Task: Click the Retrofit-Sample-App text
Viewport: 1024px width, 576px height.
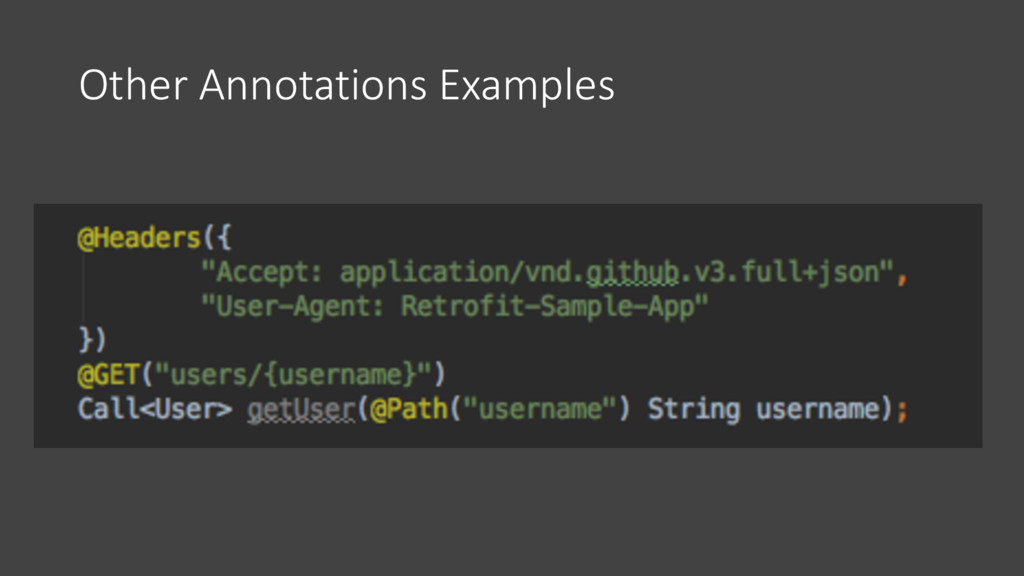Action: pyautogui.click(x=548, y=306)
